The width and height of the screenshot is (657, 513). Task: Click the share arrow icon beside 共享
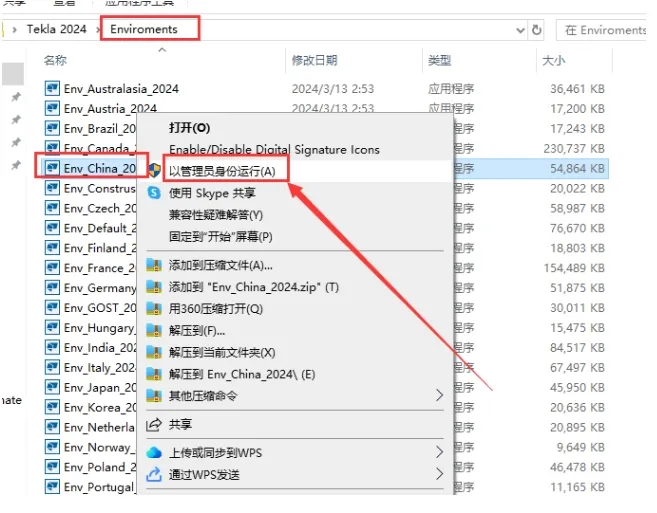click(154, 424)
